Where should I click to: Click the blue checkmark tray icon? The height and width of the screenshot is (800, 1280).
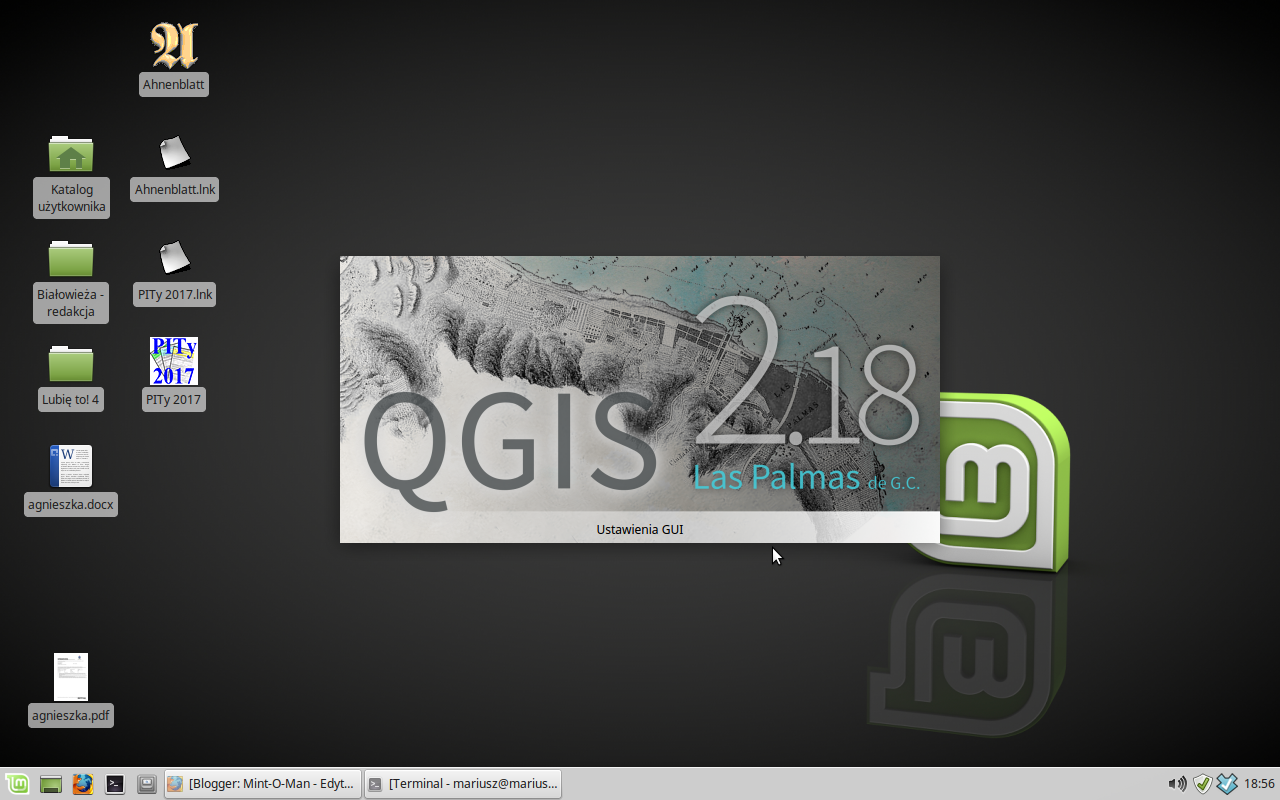1226,784
